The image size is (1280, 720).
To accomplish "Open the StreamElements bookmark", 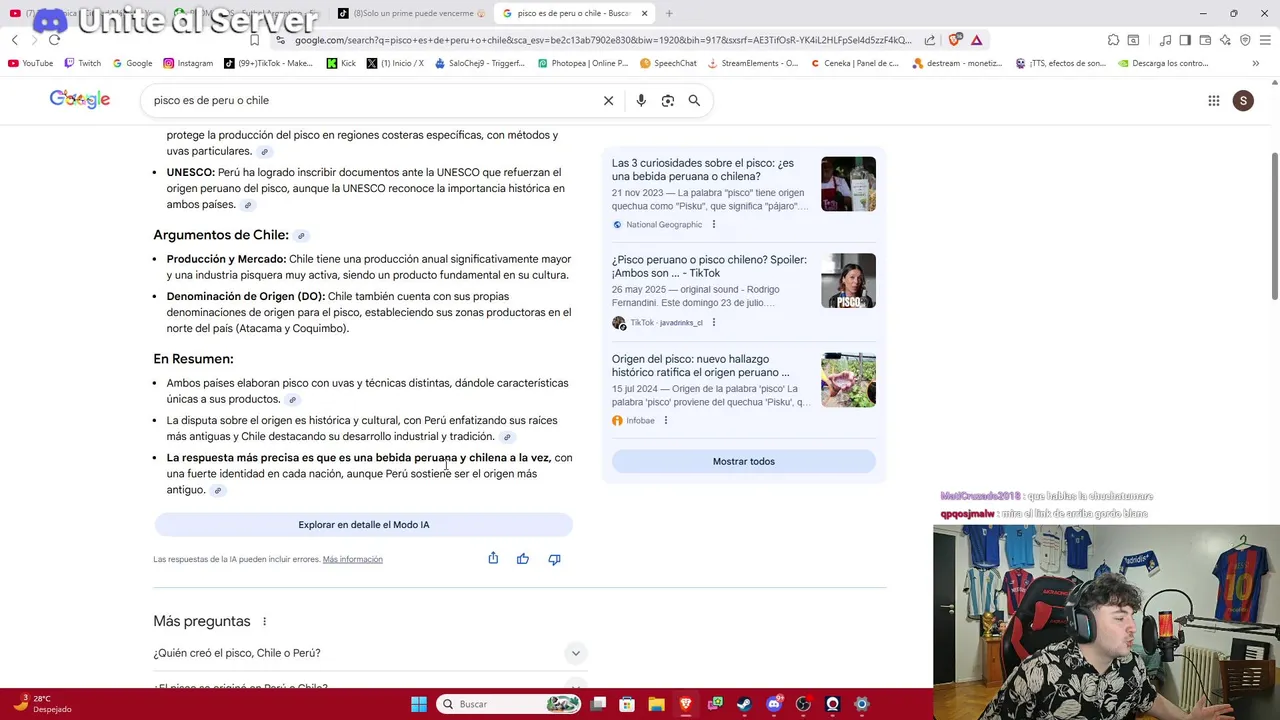I will 752,63.
